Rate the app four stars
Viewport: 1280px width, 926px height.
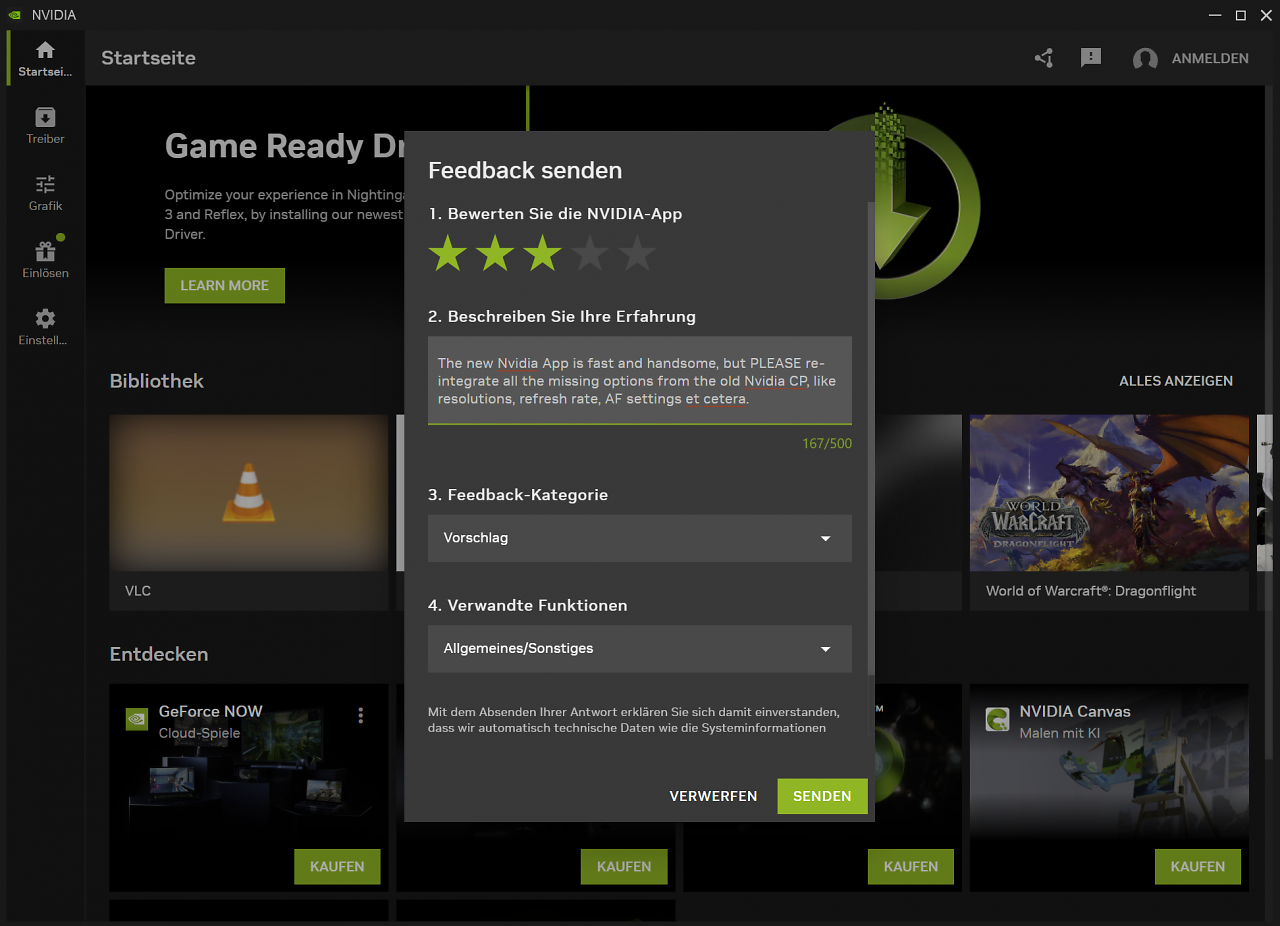pos(590,253)
